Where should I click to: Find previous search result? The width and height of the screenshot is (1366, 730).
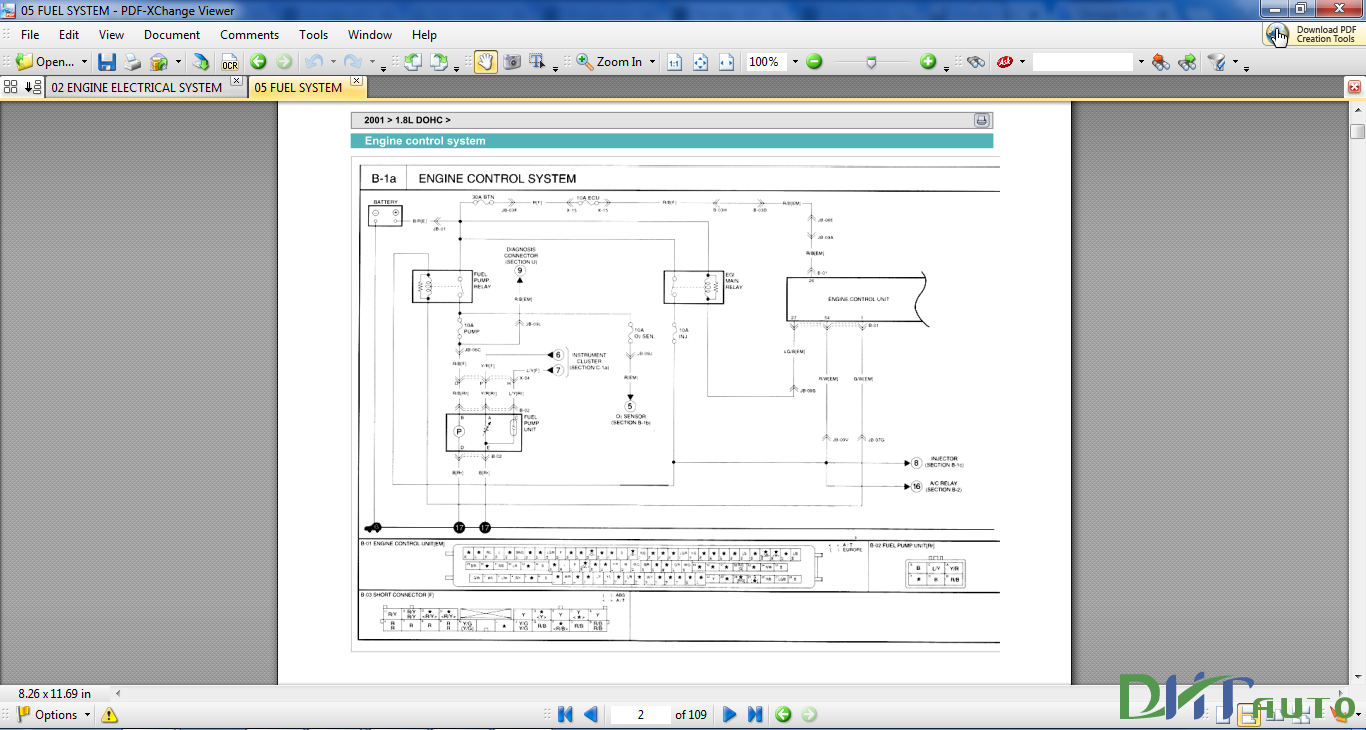point(1161,62)
